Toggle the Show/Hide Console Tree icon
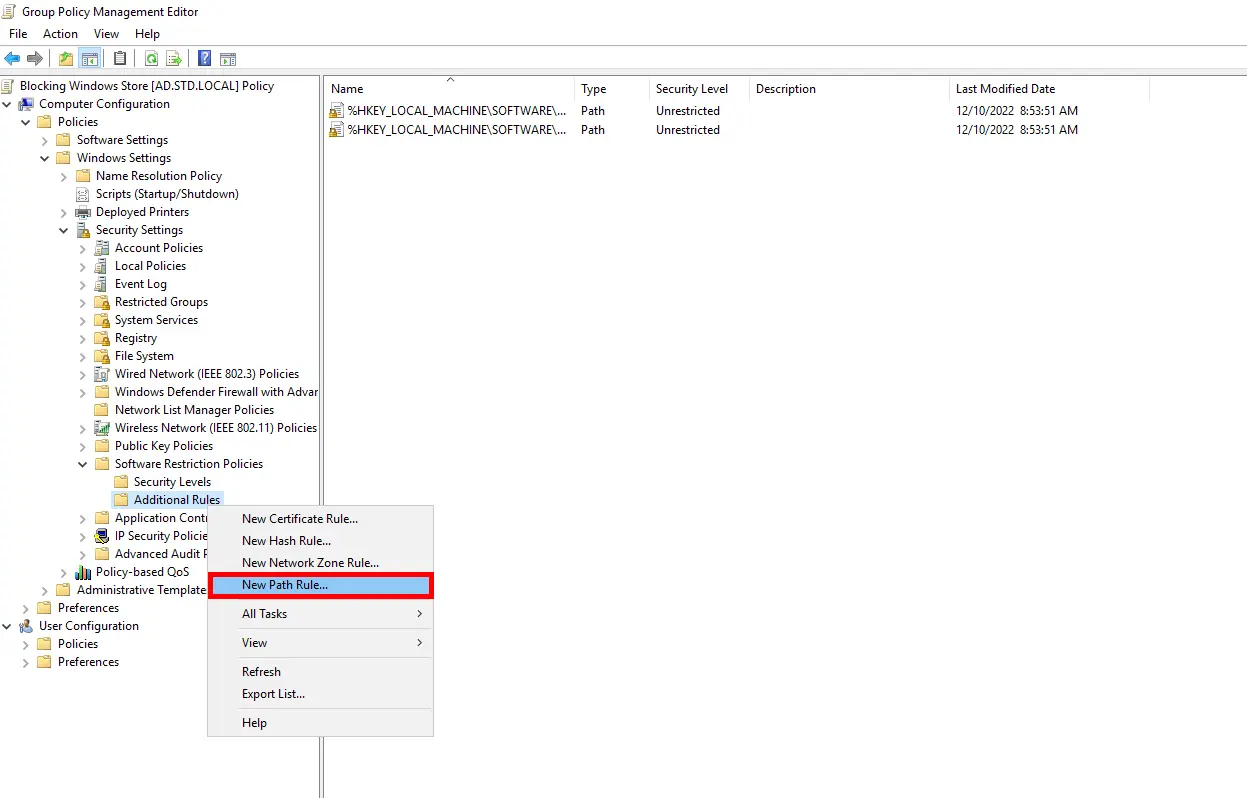Viewport: 1247px width, 798px height. point(90,58)
